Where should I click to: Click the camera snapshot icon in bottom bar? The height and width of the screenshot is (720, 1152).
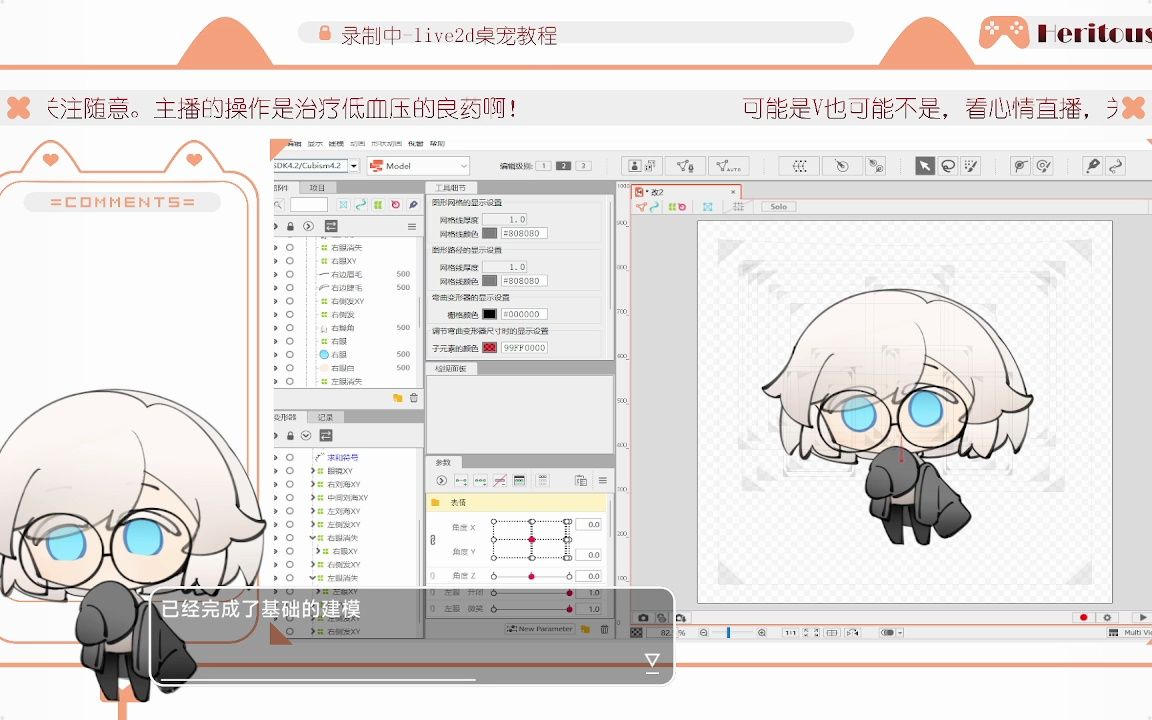(643, 618)
